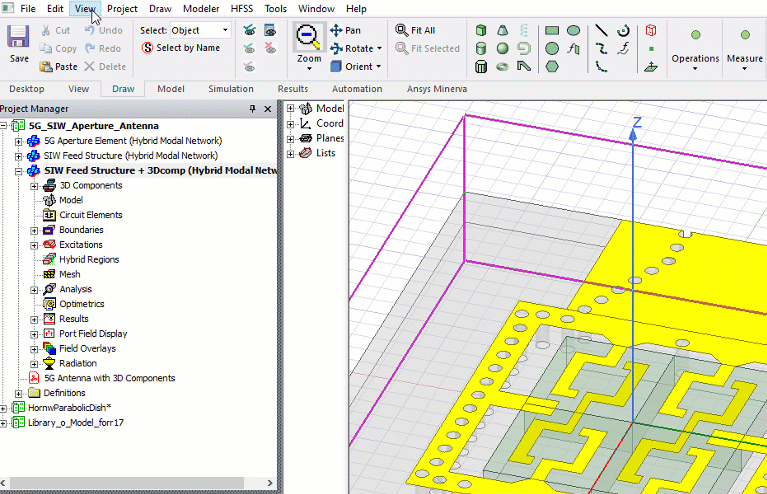767x494 pixels.
Task: Expand the Boundaries tree node
Action: pyautogui.click(x=34, y=230)
